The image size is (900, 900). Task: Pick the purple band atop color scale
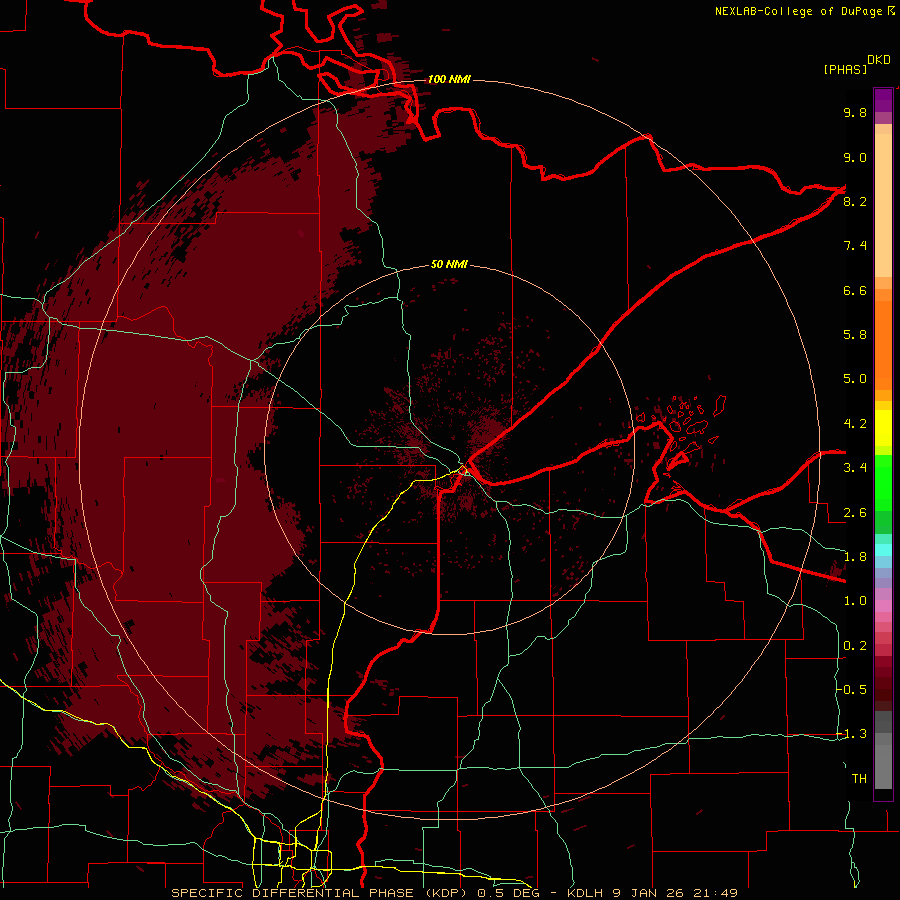click(883, 100)
